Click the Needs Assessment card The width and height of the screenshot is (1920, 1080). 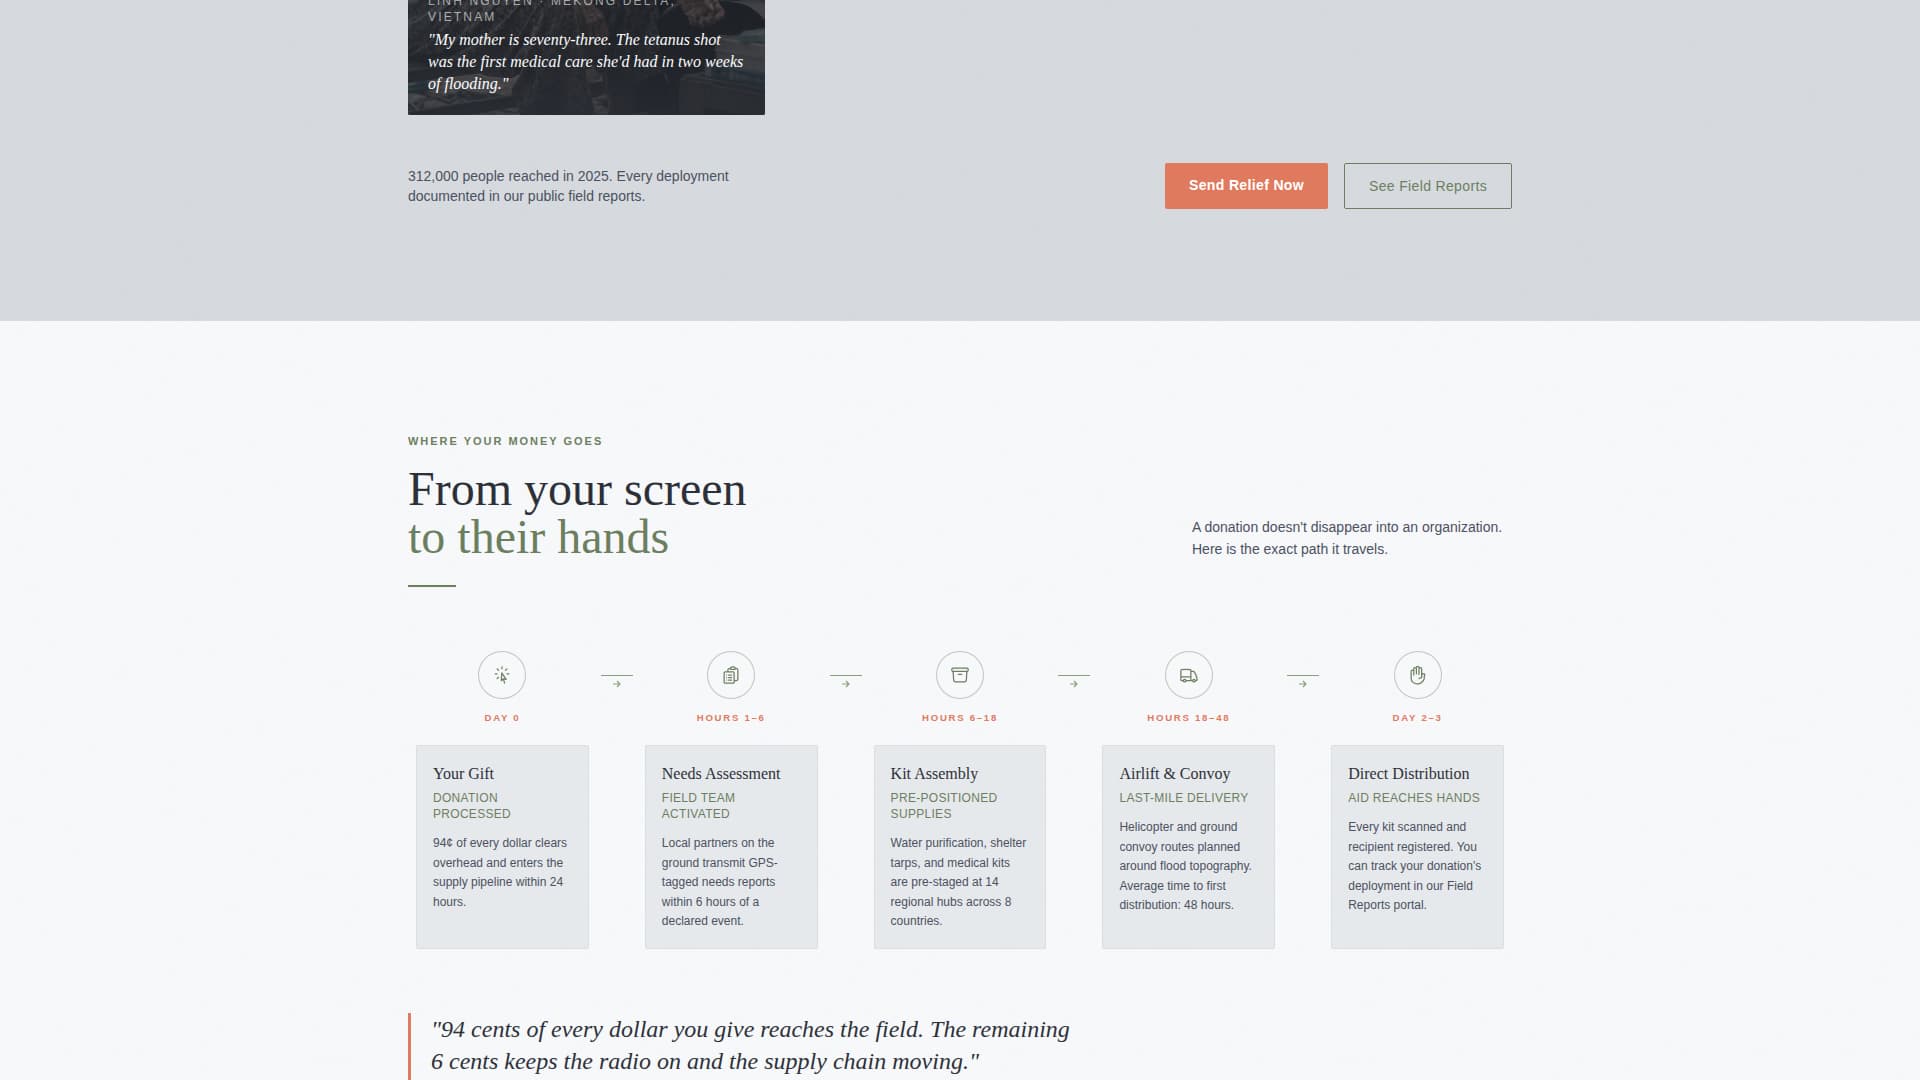pos(731,846)
